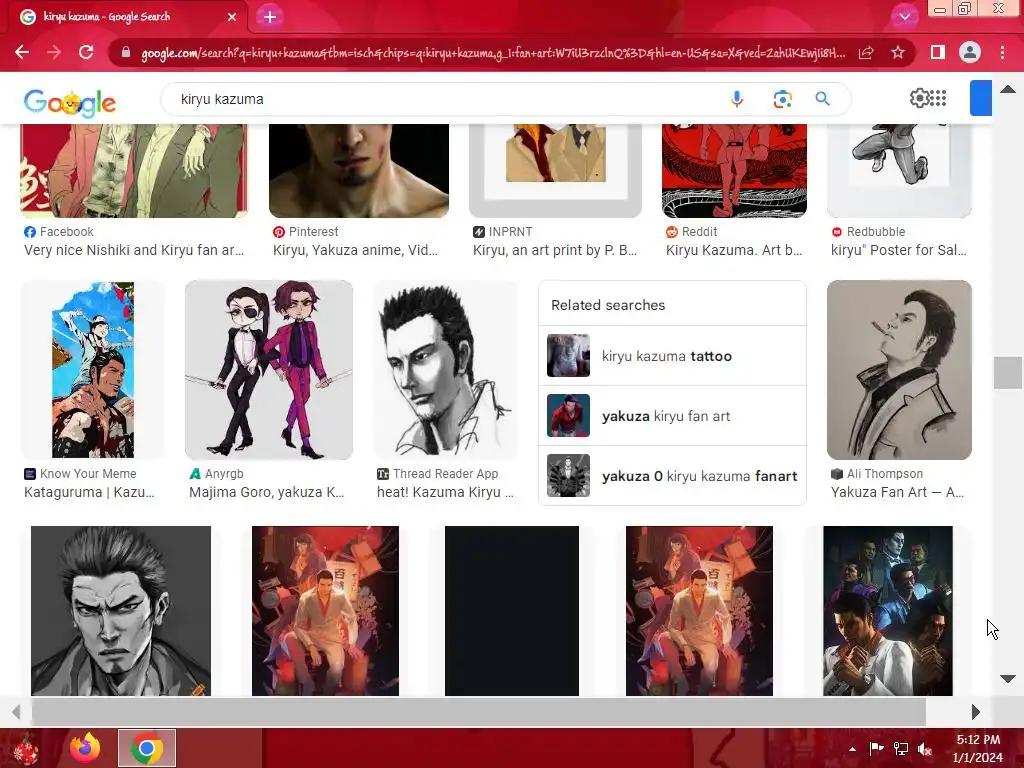The width and height of the screenshot is (1024, 768).
Task: Open grayscale Kiryu portrait thumbnail
Action: pos(121,611)
